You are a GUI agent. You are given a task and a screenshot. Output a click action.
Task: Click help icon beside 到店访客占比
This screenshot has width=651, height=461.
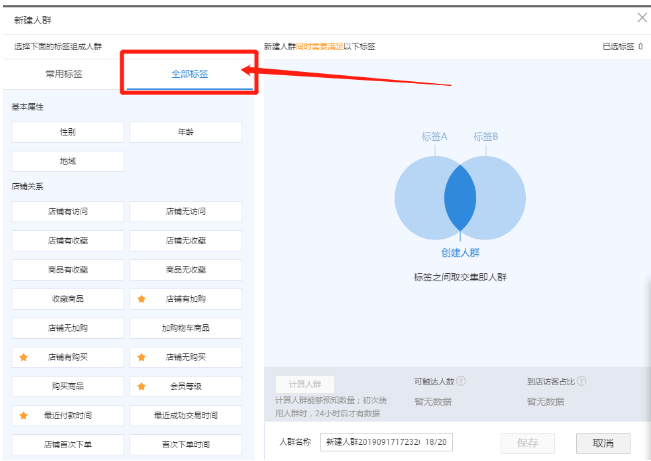pos(581,381)
